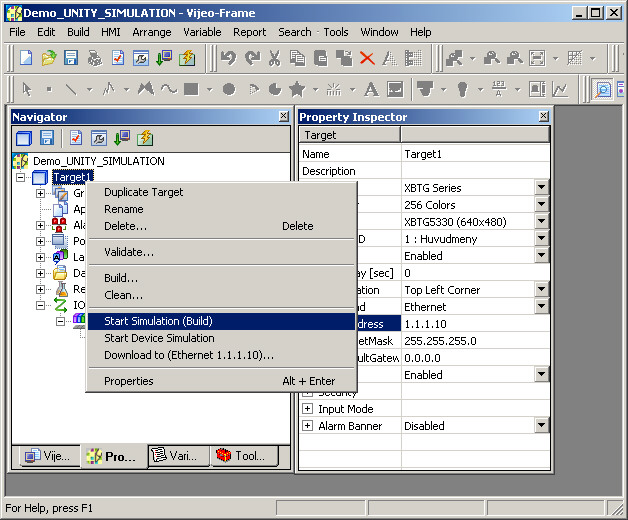Open the Variable menu
This screenshot has width=628, height=520.
click(x=202, y=32)
